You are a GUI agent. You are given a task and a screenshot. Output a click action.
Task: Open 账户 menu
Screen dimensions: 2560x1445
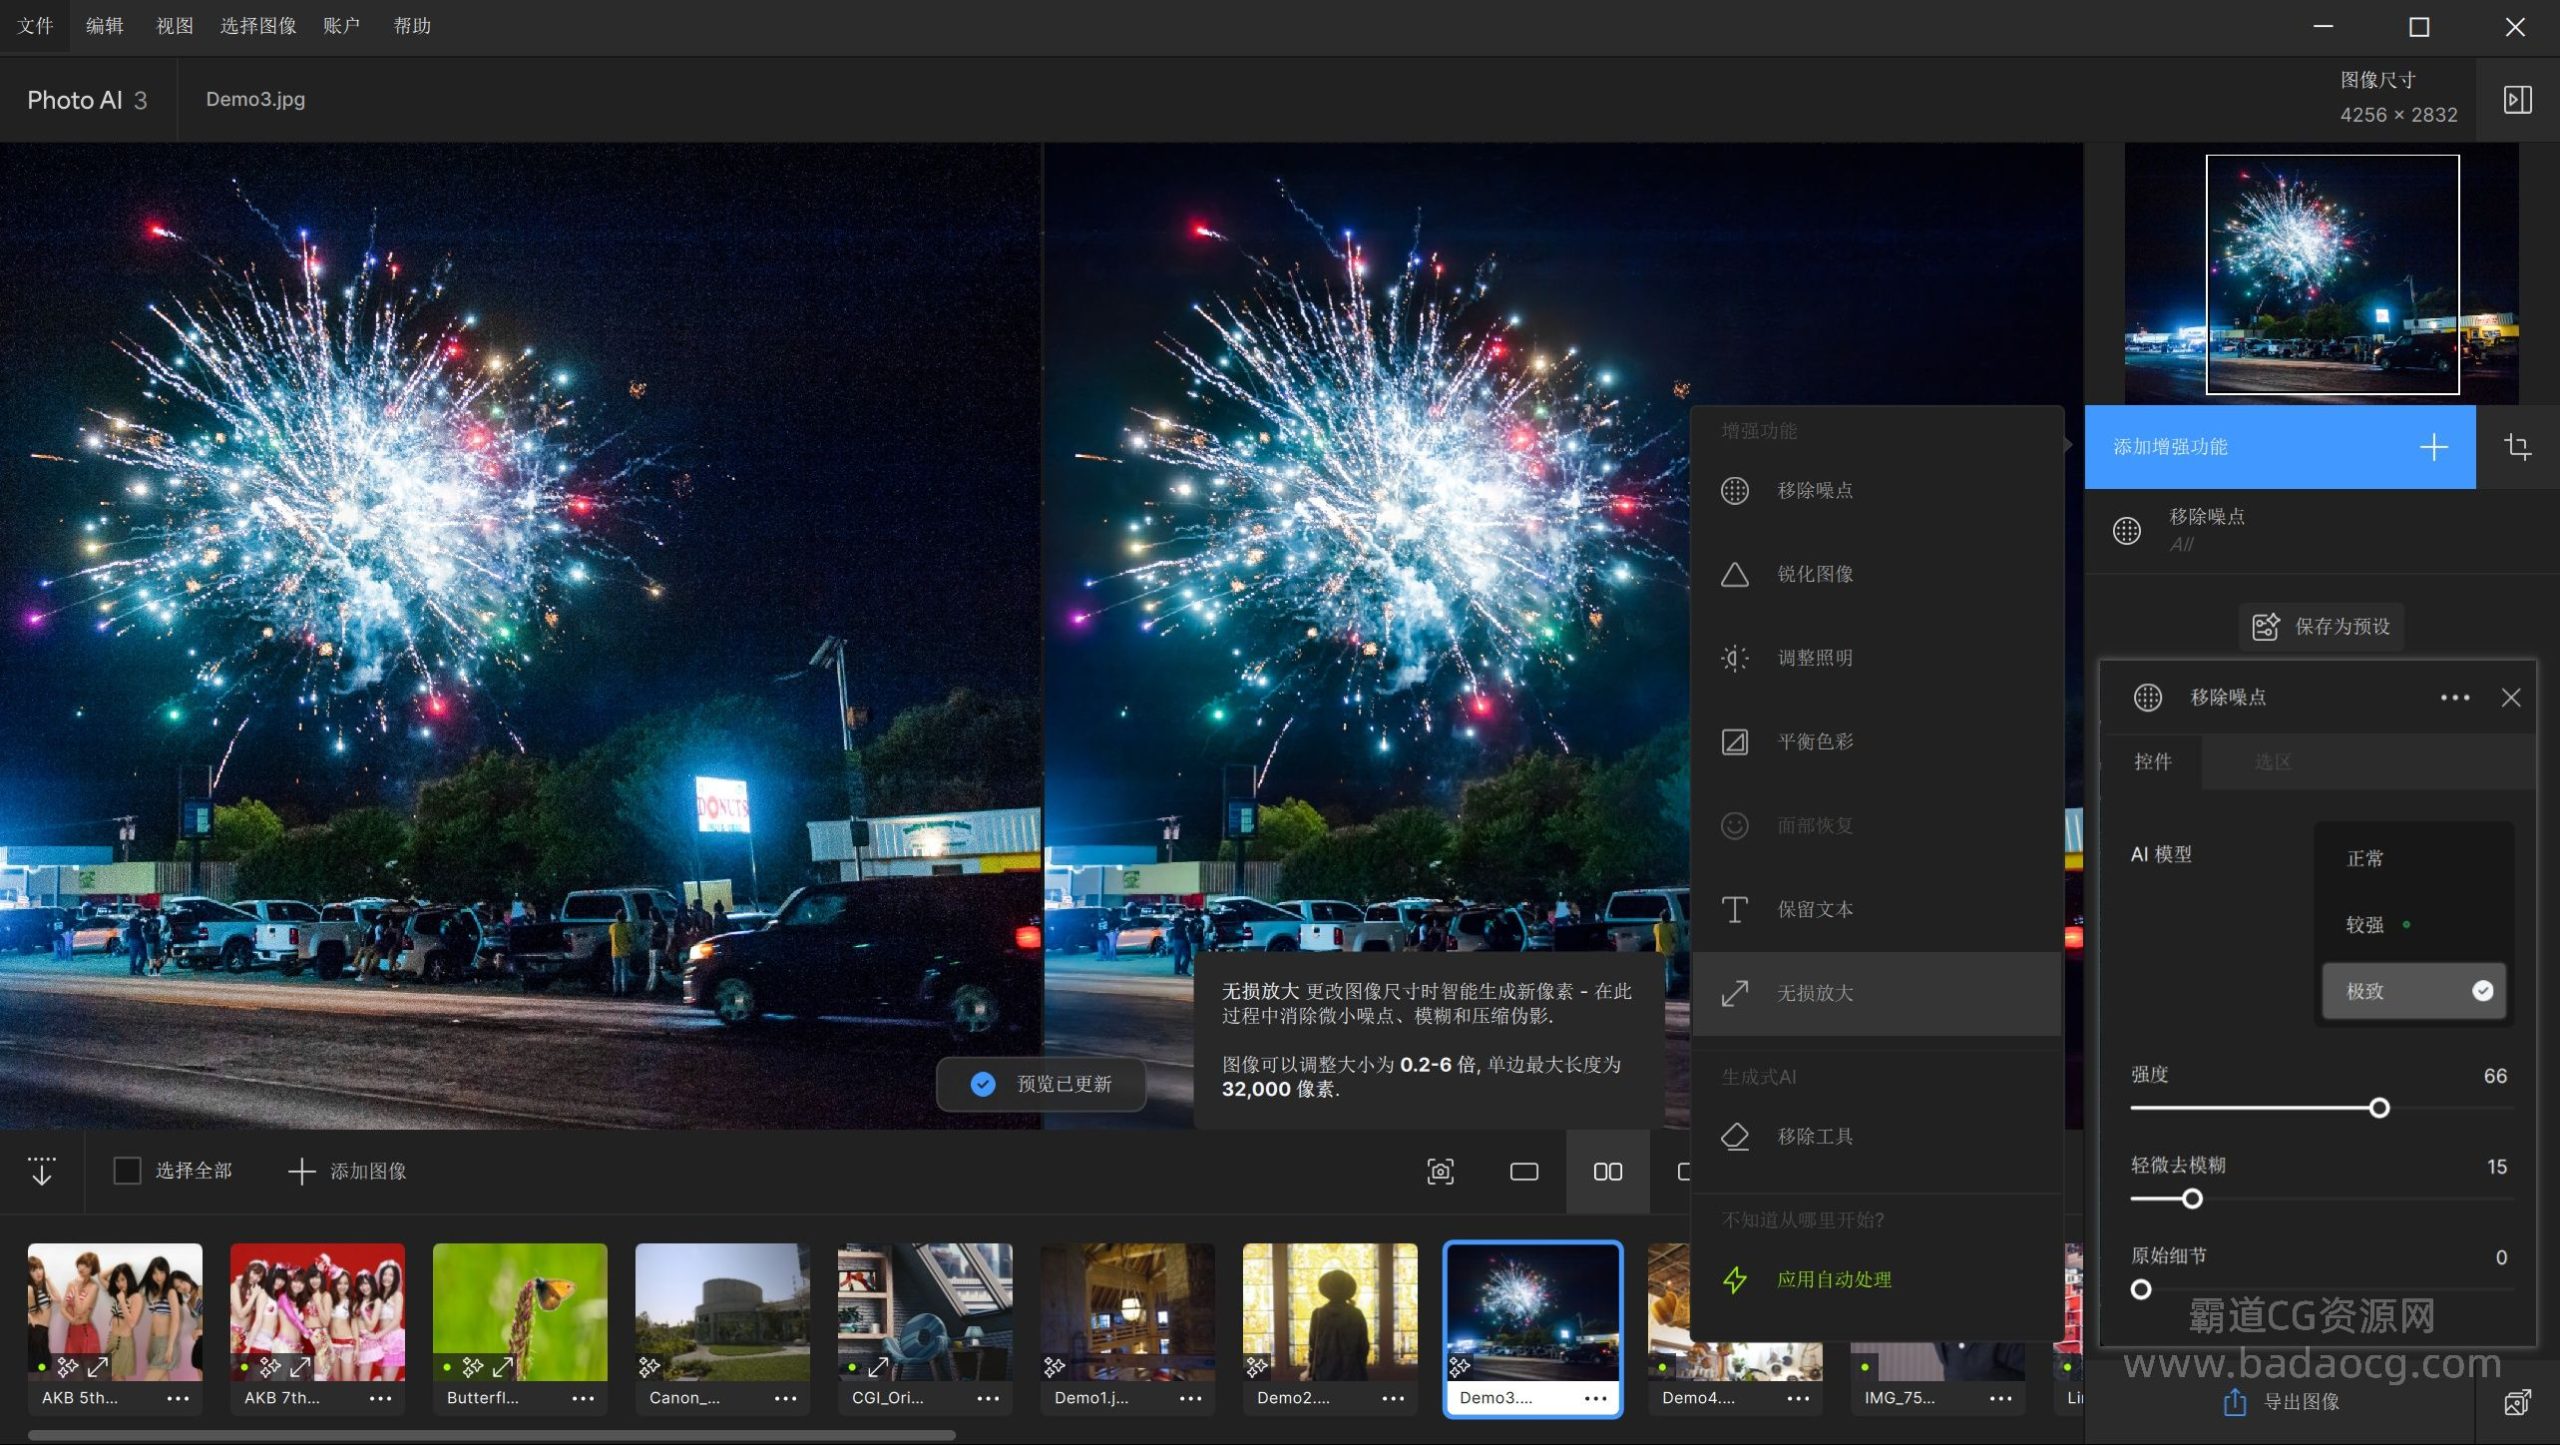pyautogui.click(x=341, y=26)
